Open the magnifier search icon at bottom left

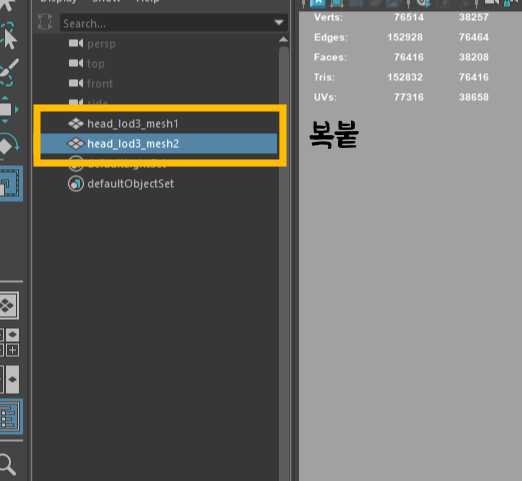point(7,464)
